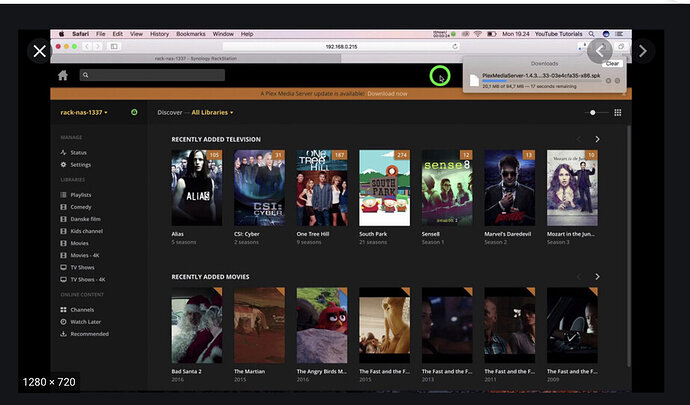Open the TV Shows - 4K library
This screenshot has height=405, width=690.
click(83, 280)
